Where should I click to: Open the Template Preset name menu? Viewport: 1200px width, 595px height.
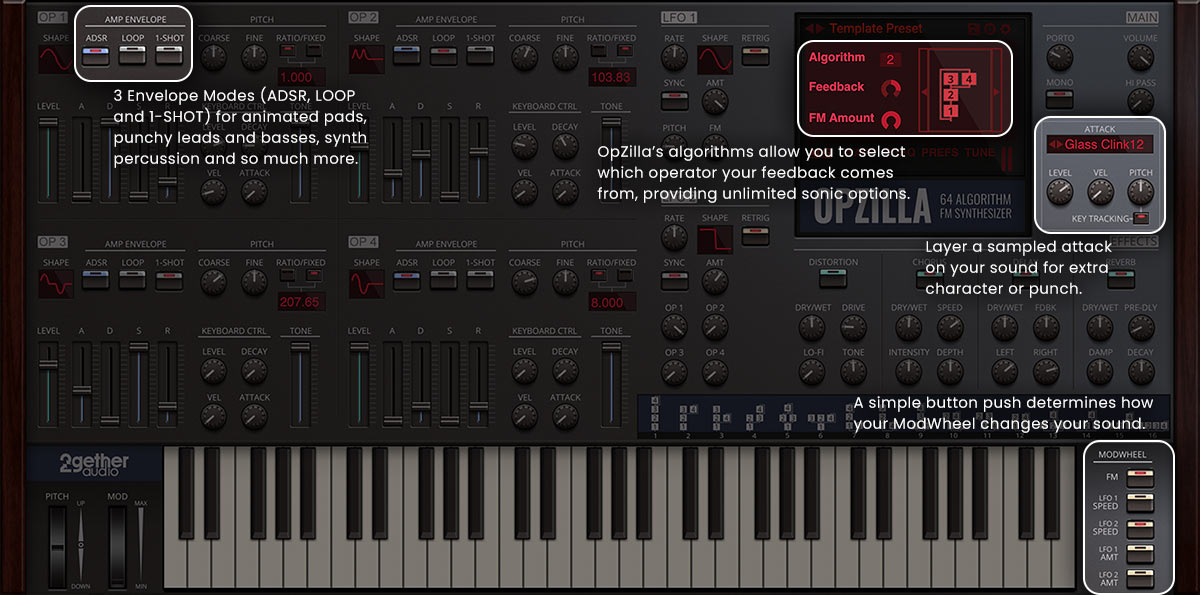coord(875,29)
